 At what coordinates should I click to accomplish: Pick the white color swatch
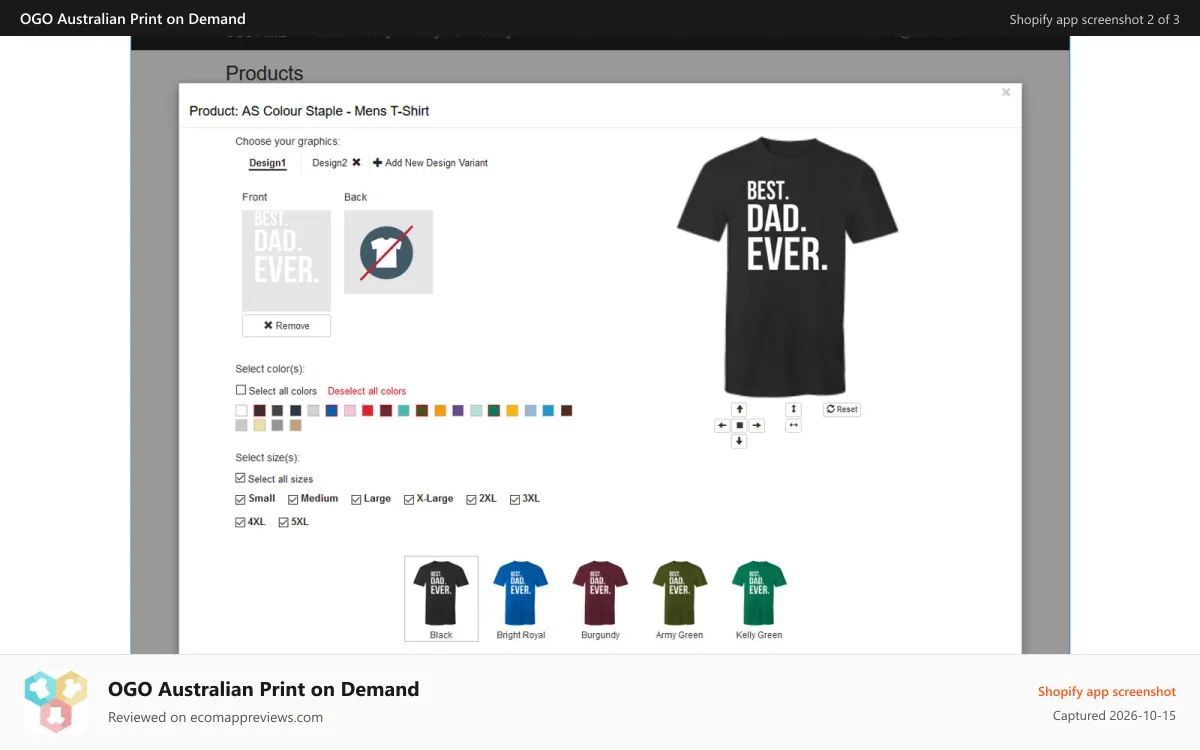click(241, 411)
